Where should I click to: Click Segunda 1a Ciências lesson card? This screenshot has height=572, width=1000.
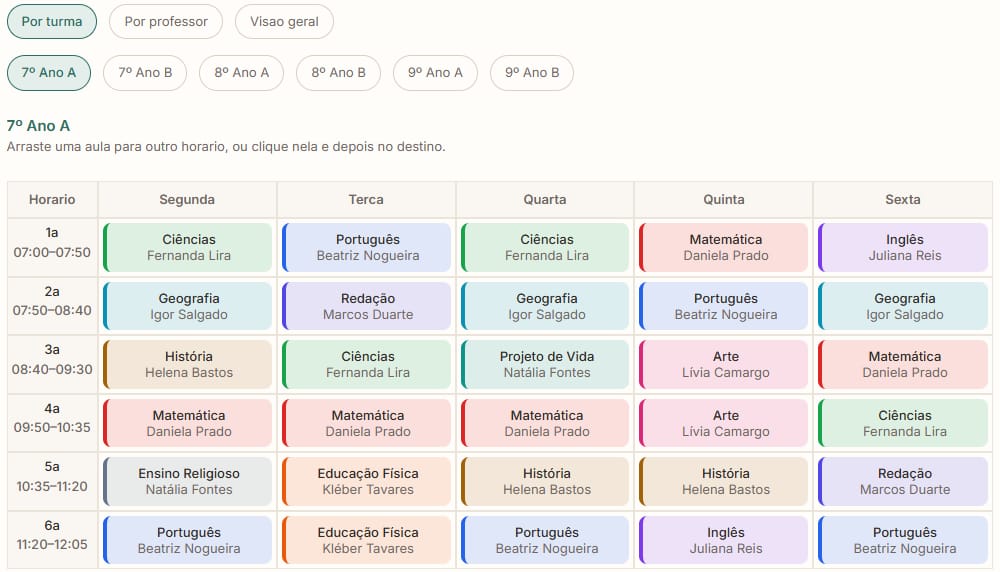(188, 247)
